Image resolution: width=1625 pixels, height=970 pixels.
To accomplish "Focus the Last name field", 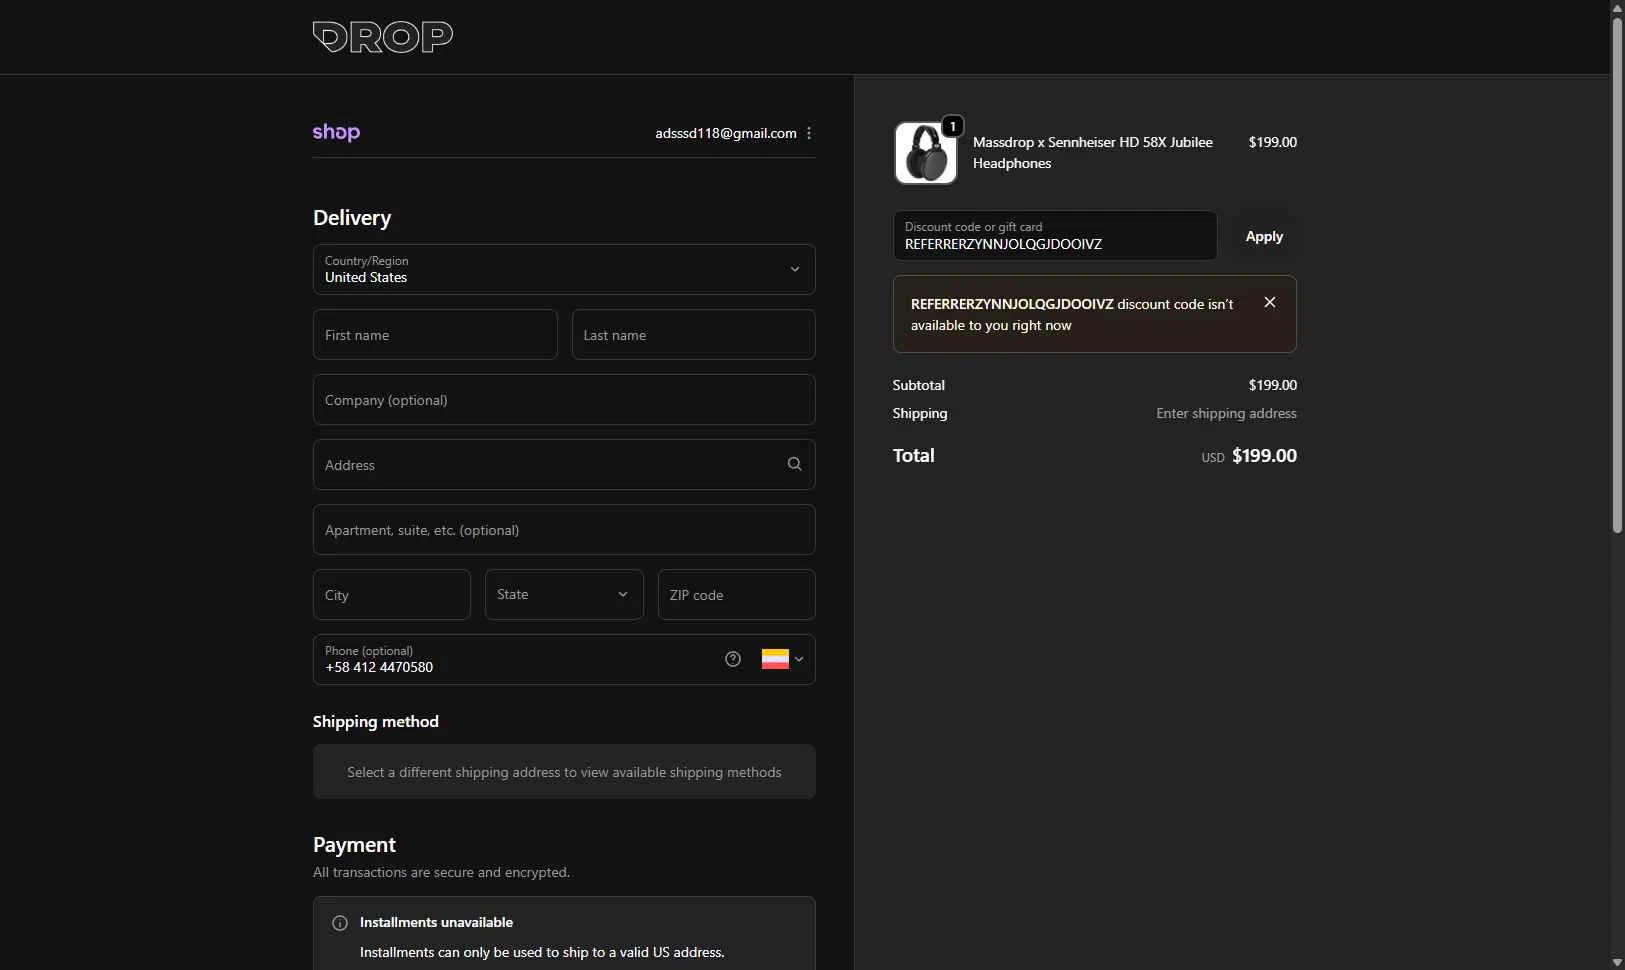I will pos(693,335).
